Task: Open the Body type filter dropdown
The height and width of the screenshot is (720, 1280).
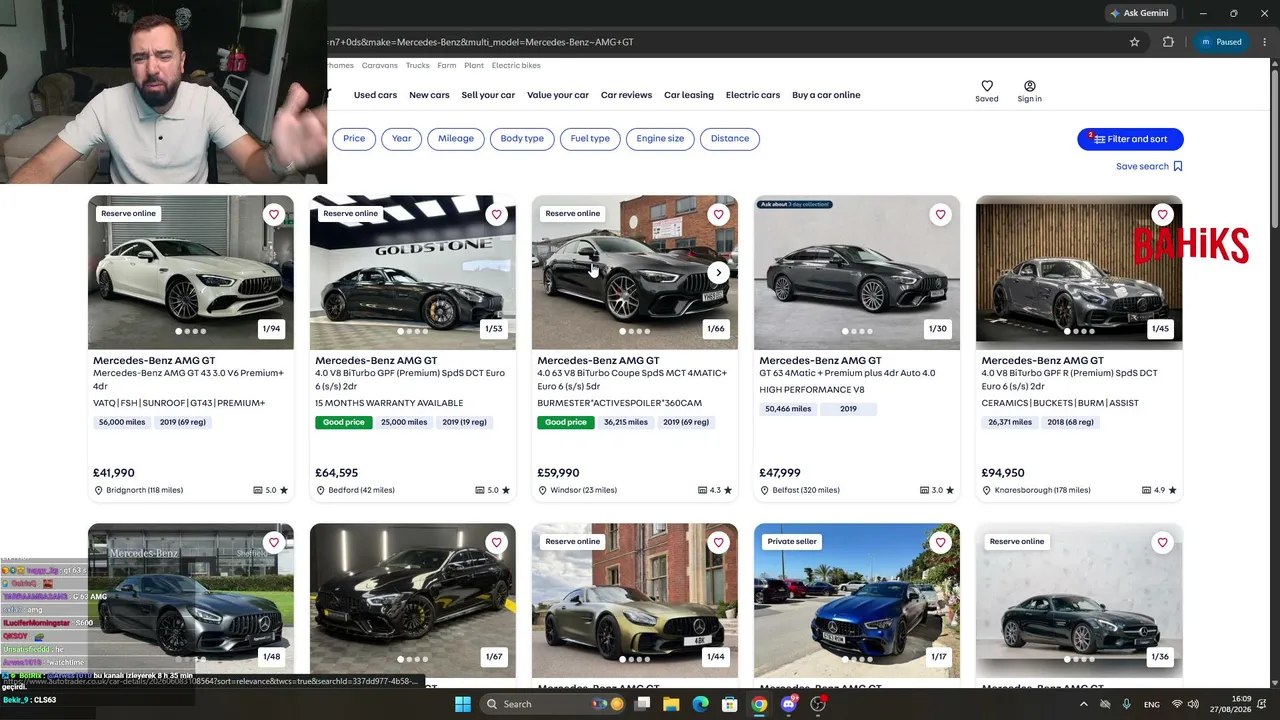Action: (x=522, y=139)
